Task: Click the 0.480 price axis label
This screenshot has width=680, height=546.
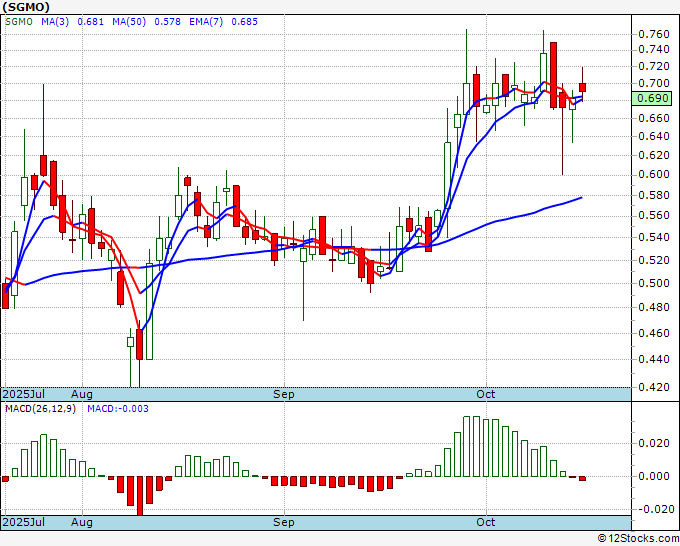Action: click(654, 307)
